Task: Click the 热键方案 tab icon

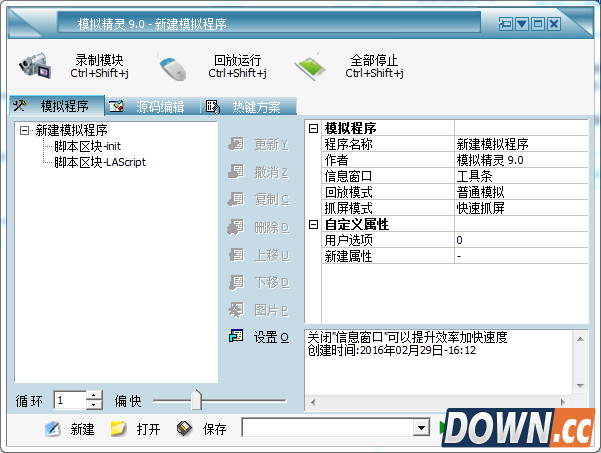Action: 213,106
